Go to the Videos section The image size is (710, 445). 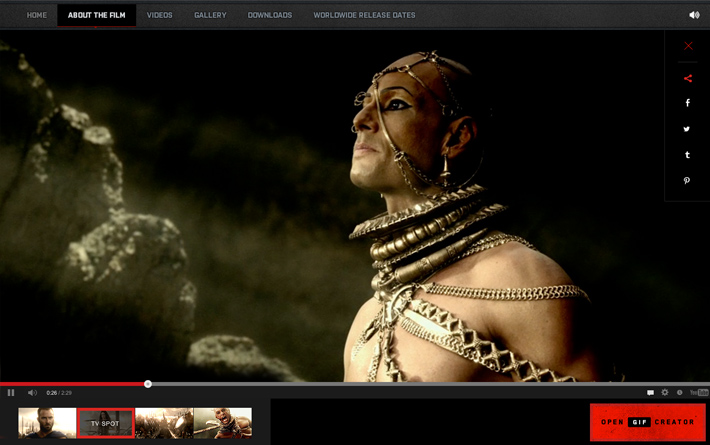(x=159, y=15)
